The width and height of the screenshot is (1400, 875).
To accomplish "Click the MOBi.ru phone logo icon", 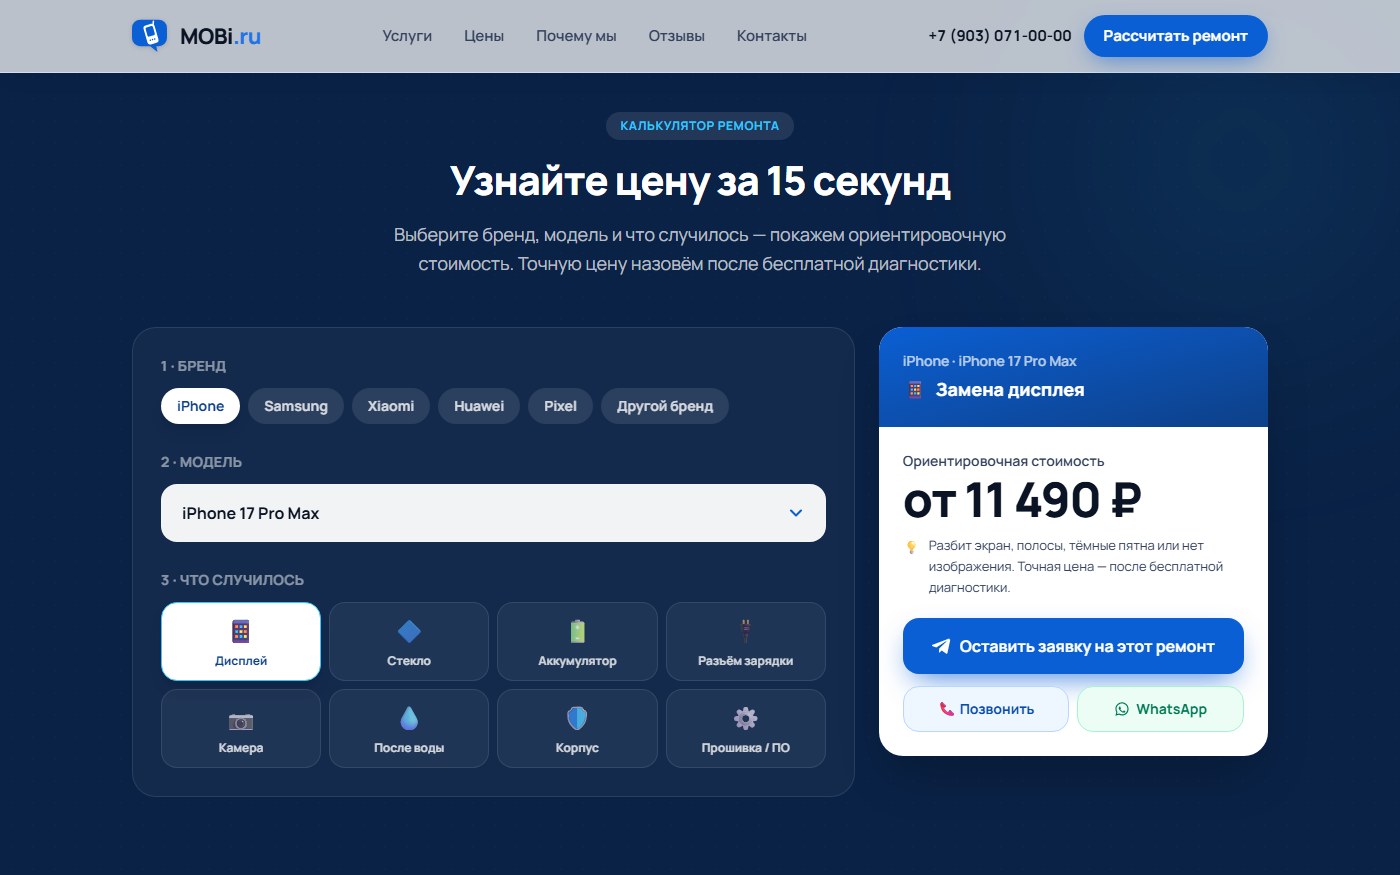I will pos(150,35).
